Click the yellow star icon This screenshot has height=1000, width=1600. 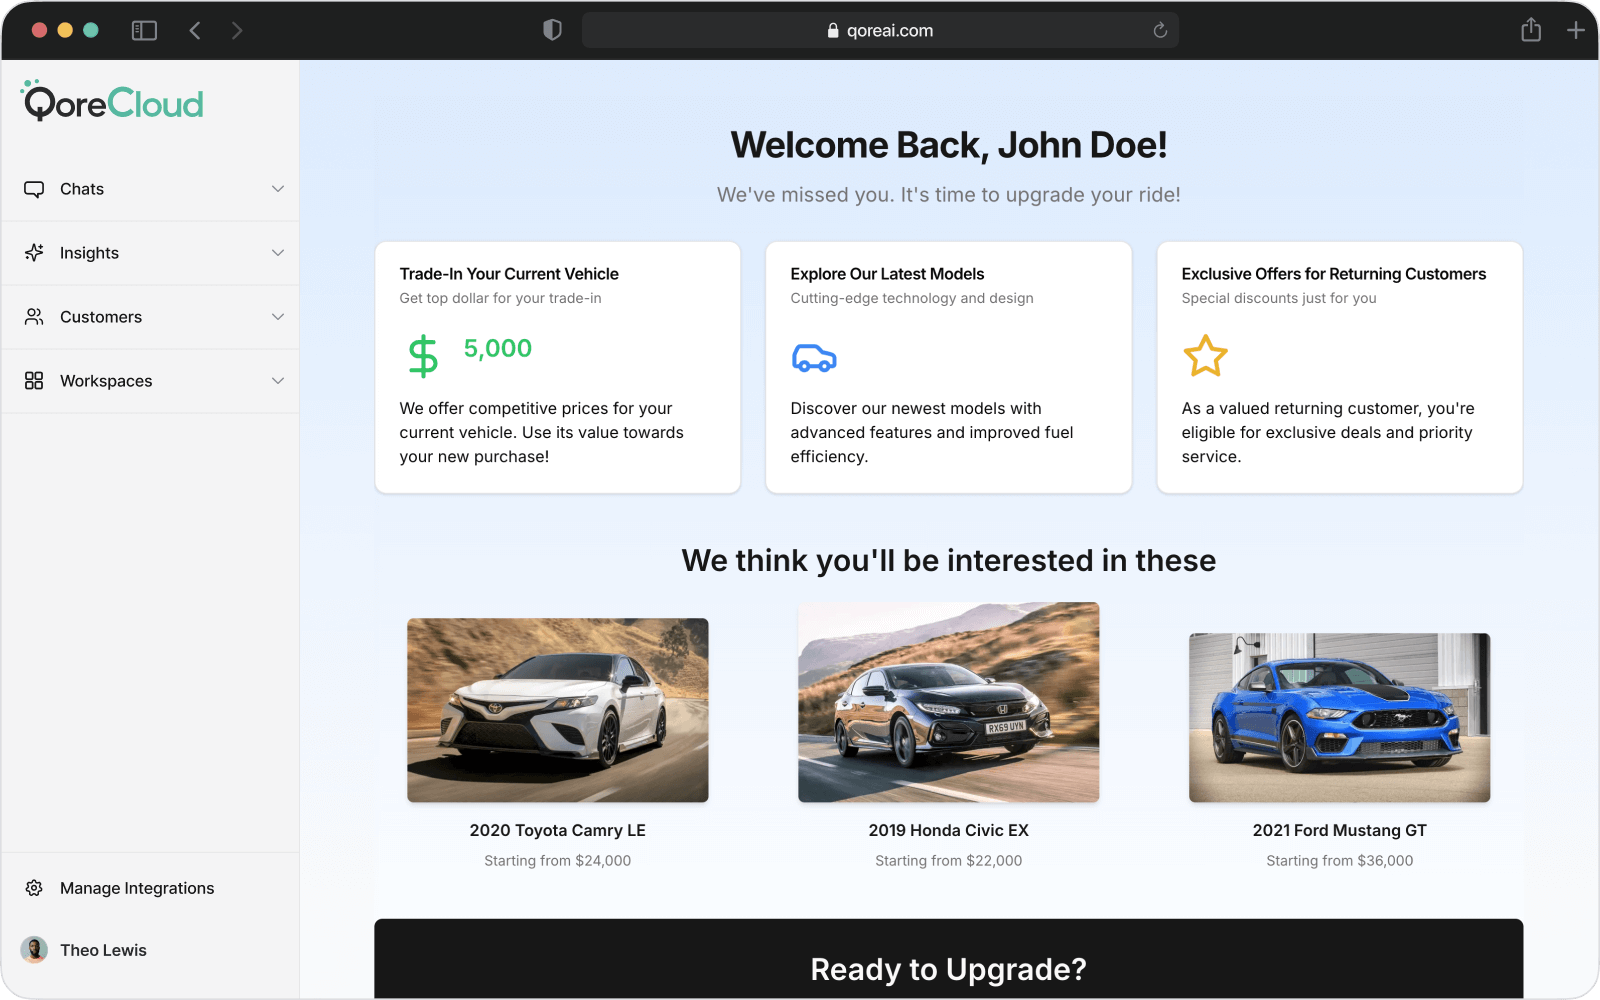click(1205, 356)
